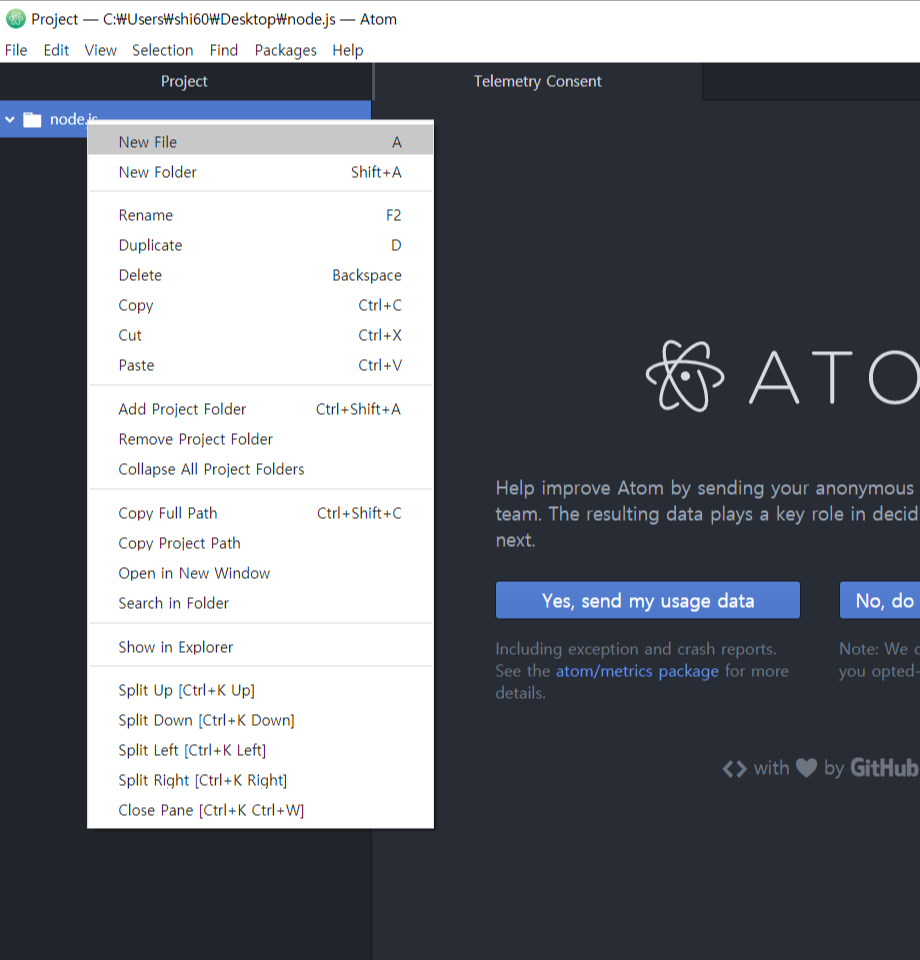Collapse the node.js project folder chevron
The width and height of the screenshot is (920, 960).
(x=10, y=119)
